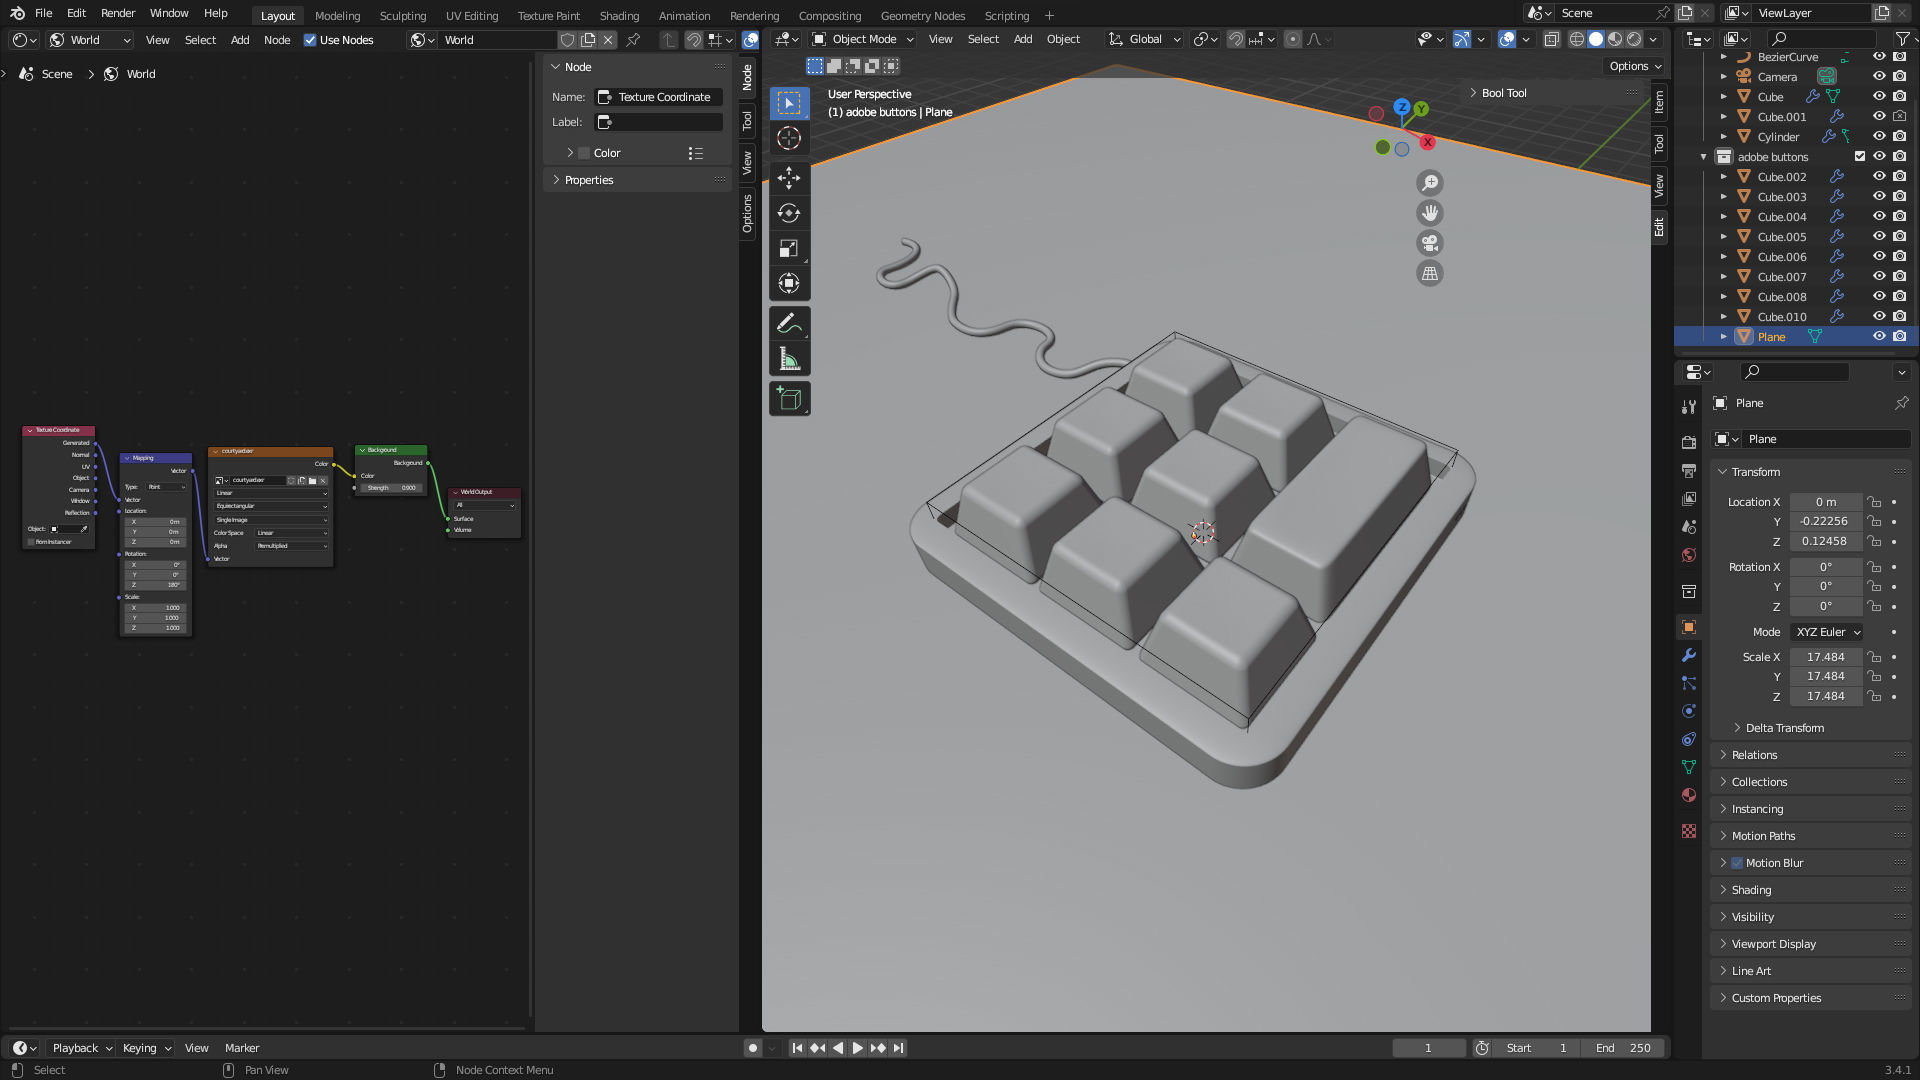This screenshot has height=1080, width=1920.
Task: Collapse the Transform panel
Action: tap(1755, 472)
